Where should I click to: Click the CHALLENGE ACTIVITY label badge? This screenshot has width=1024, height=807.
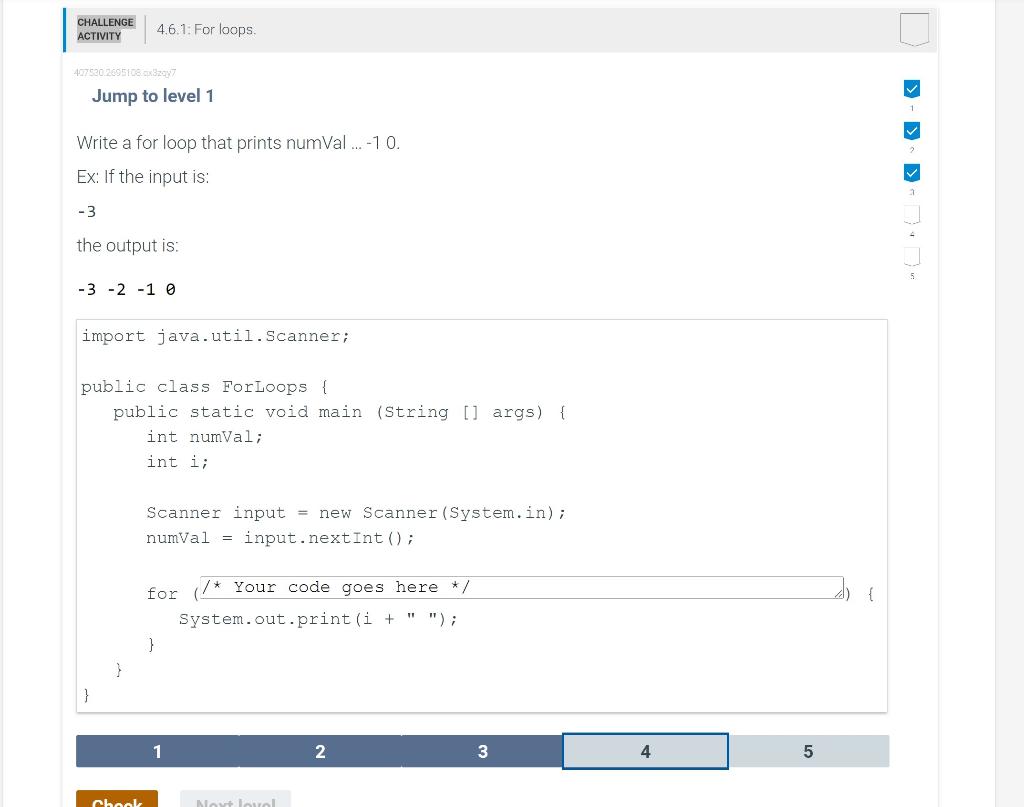[x=104, y=29]
